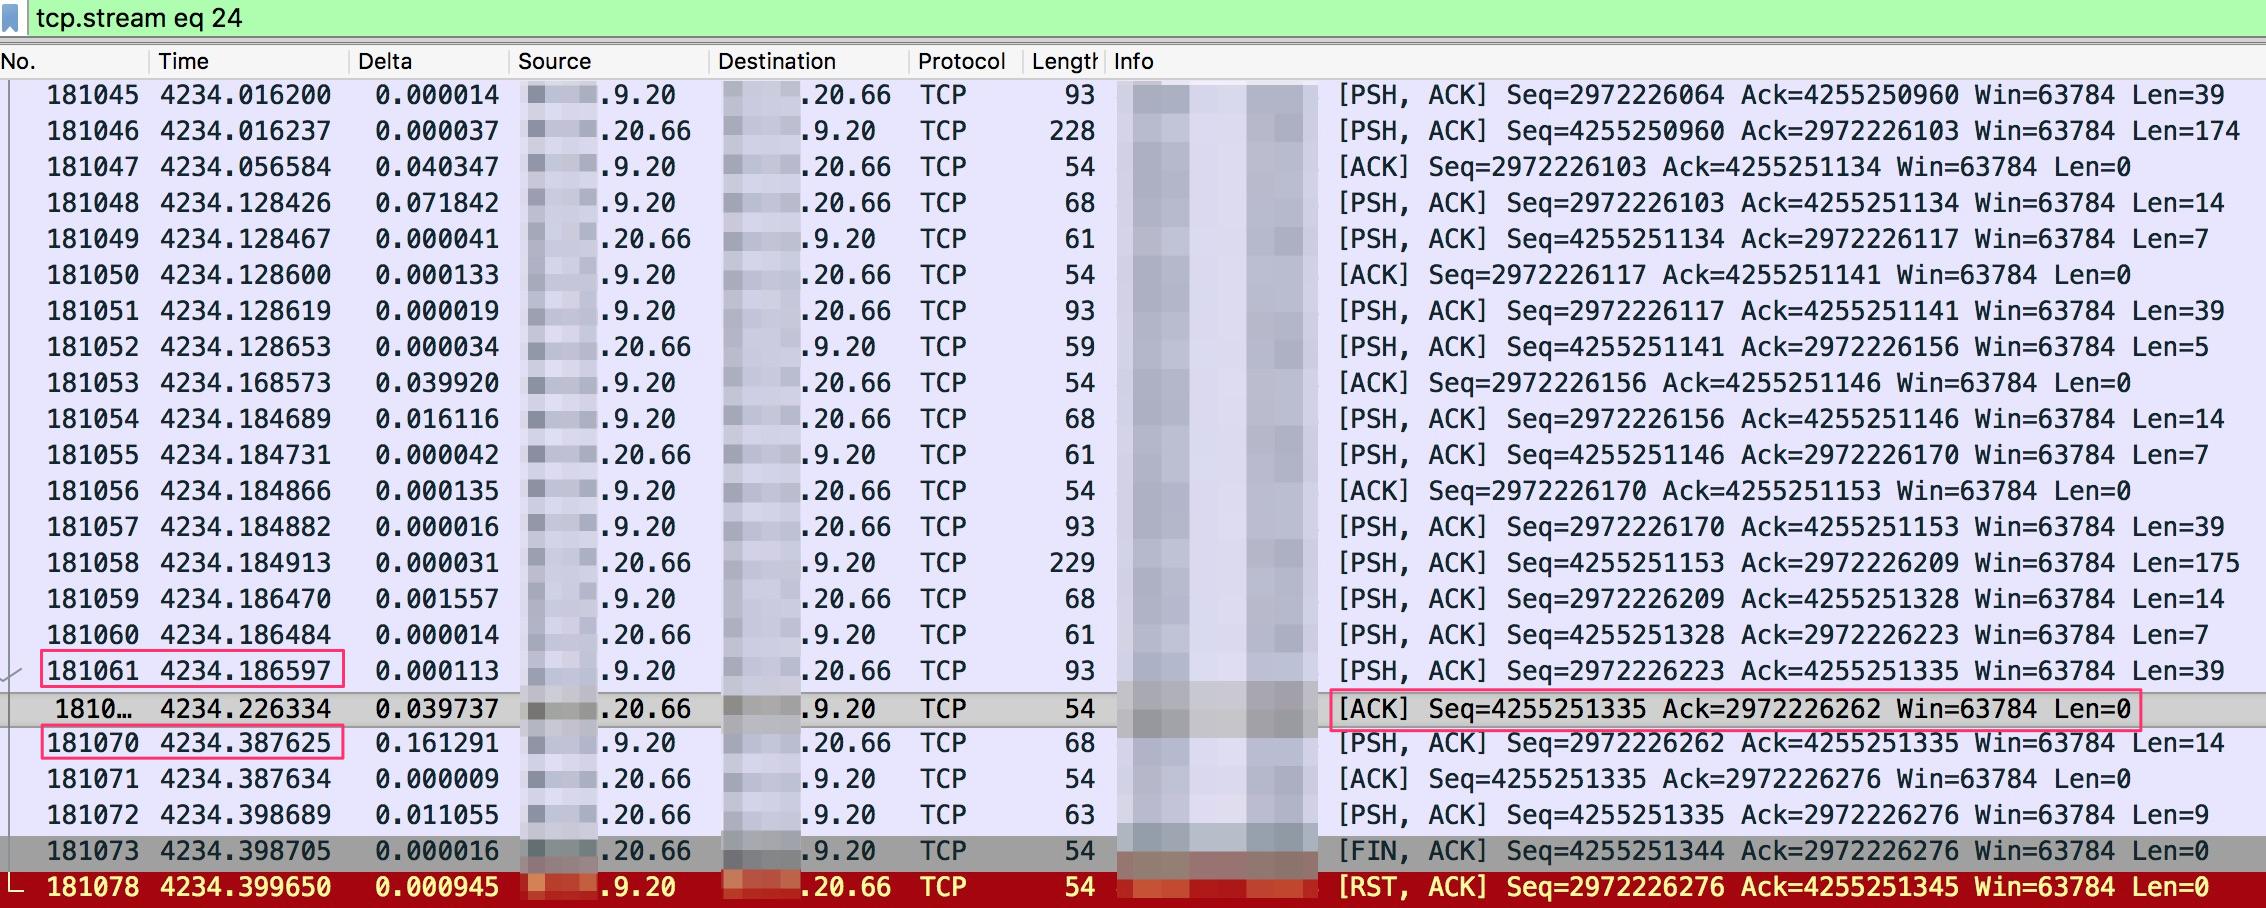Sort packets by the No. column header

(x=74, y=61)
